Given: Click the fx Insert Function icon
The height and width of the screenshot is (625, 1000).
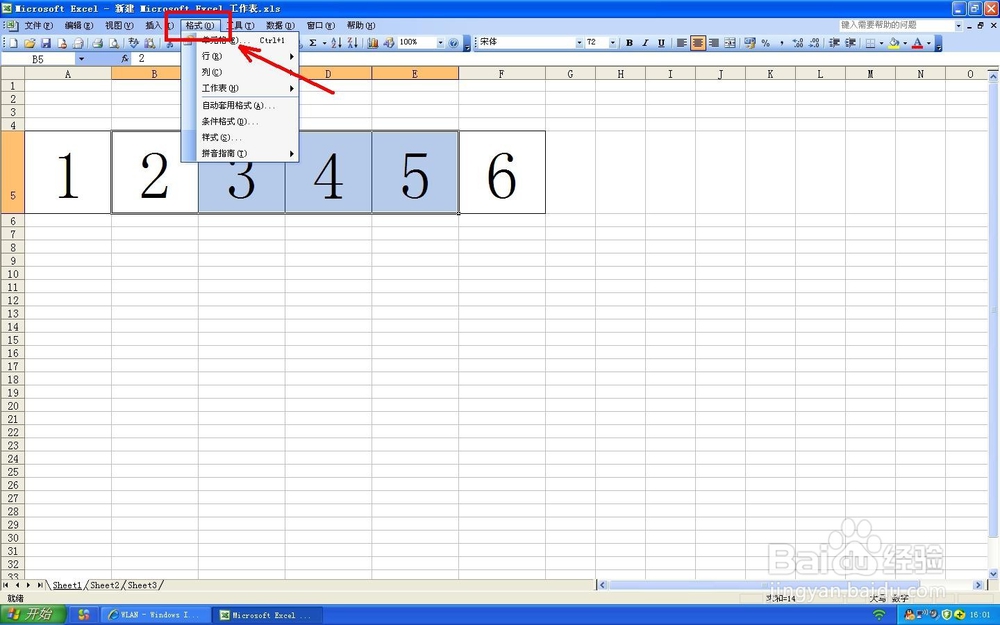Looking at the screenshot, I should click(x=125, y=59).
